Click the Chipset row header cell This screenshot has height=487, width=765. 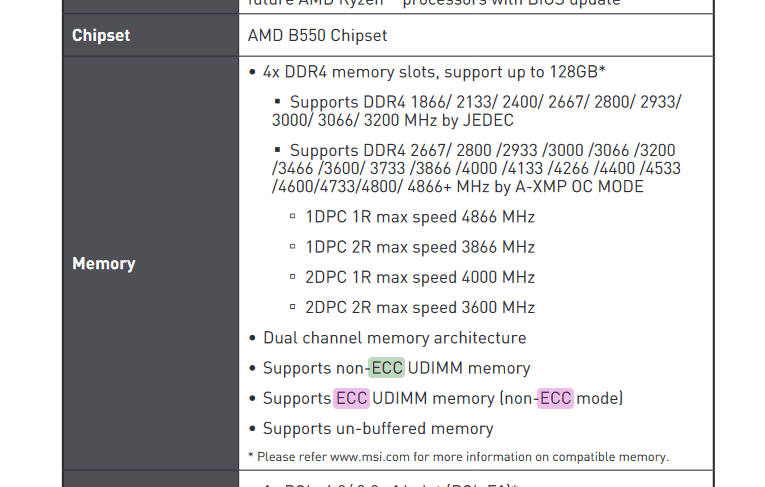point(101,36)
